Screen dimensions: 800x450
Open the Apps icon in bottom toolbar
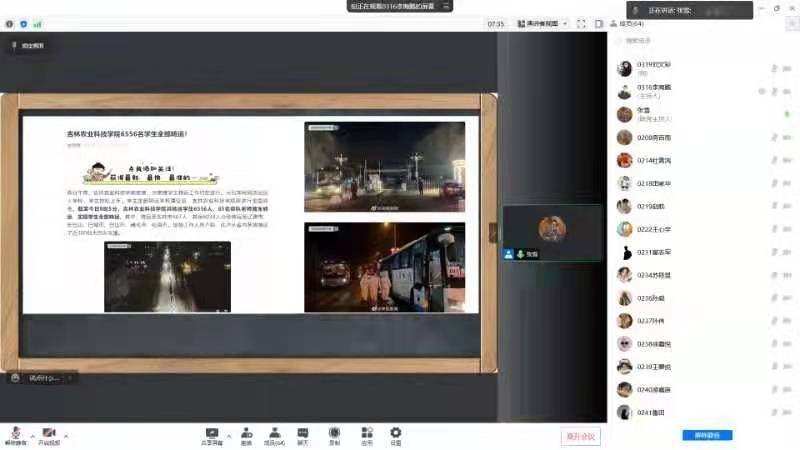point(366,435)
